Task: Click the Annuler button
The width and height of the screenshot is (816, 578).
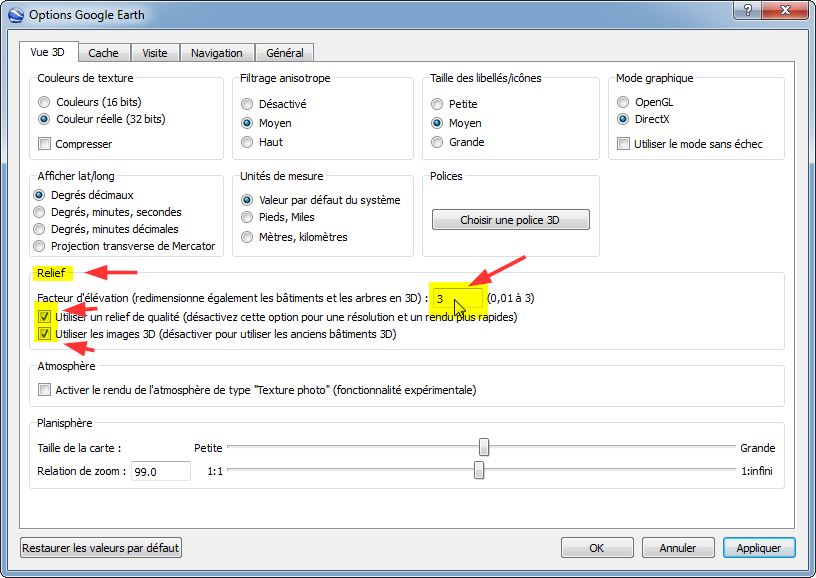Action: point(678,548)
